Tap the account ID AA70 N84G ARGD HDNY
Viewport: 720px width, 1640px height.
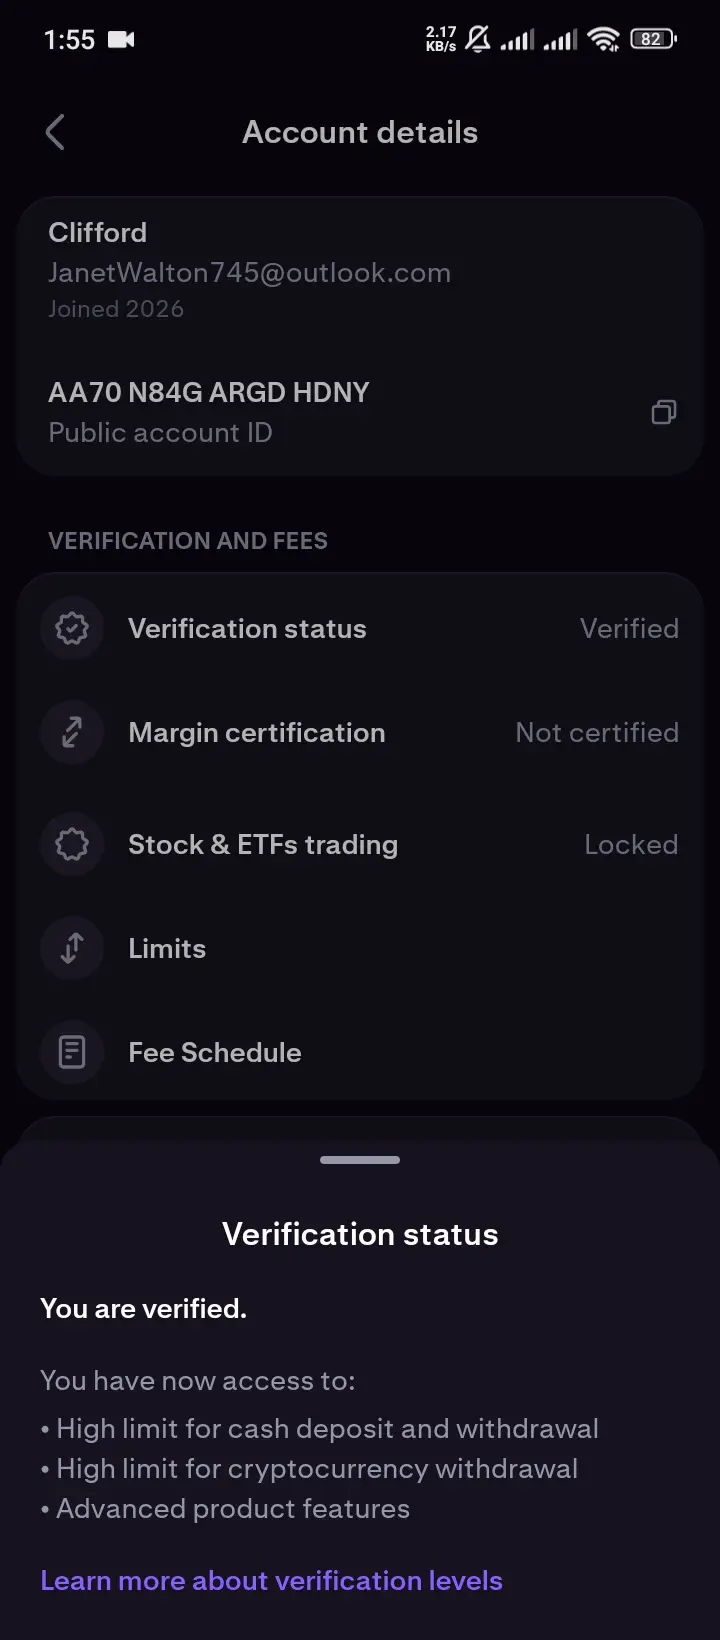(x=209, y=392)
